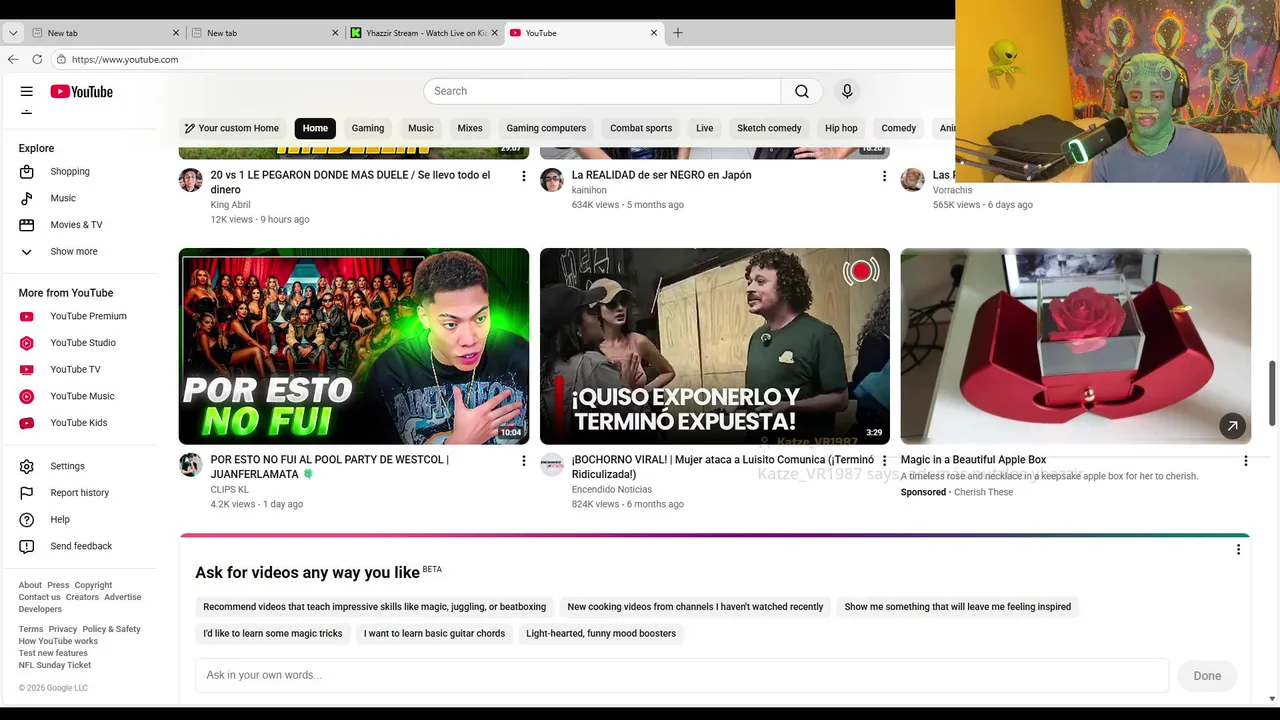The image size is (1280, 720).
Task: Open sponsored ad external link arrow
Action: click(x=1232, y=426)
